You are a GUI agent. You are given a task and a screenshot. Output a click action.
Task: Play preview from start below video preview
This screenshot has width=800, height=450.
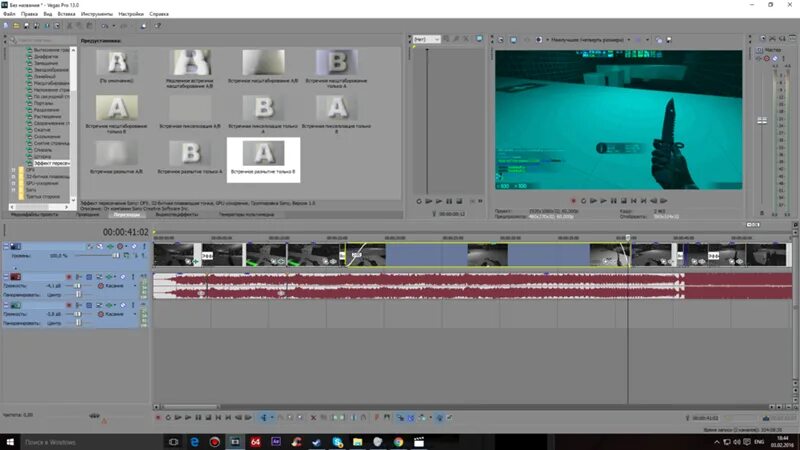[593, 201]
